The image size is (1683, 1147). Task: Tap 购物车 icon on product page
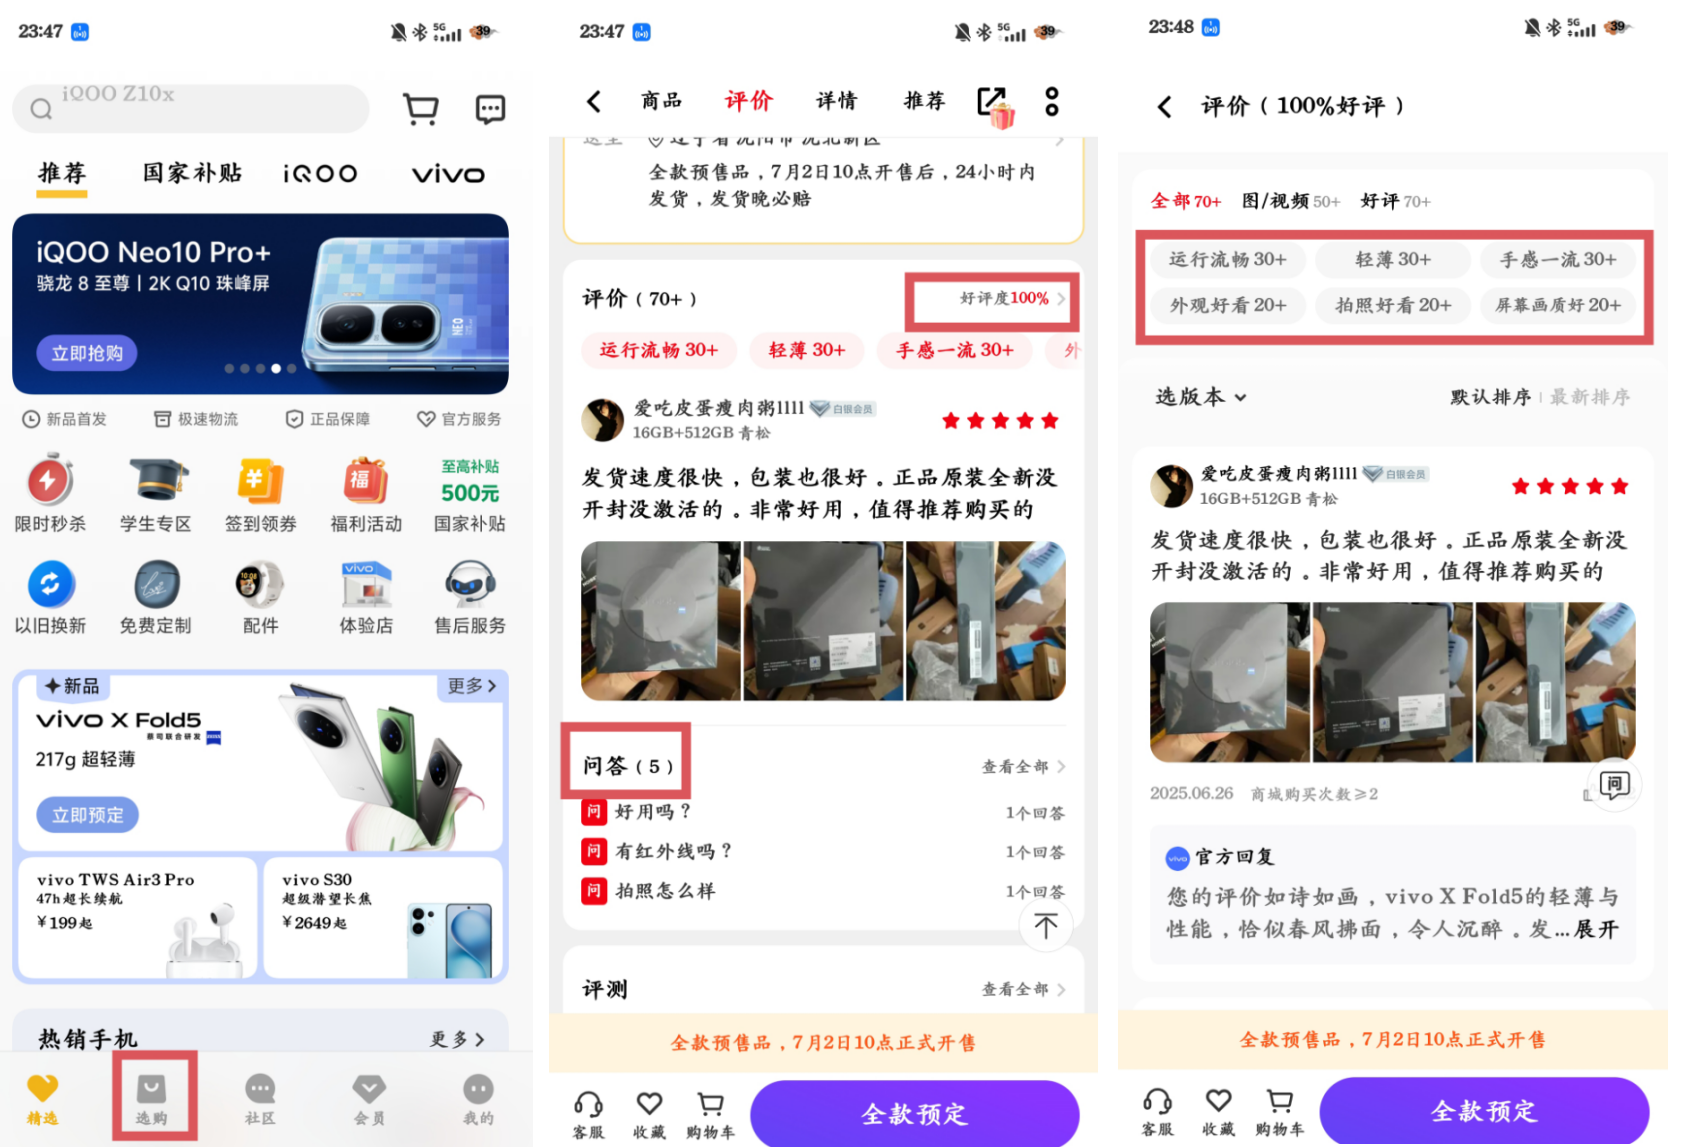(711, 1114)
